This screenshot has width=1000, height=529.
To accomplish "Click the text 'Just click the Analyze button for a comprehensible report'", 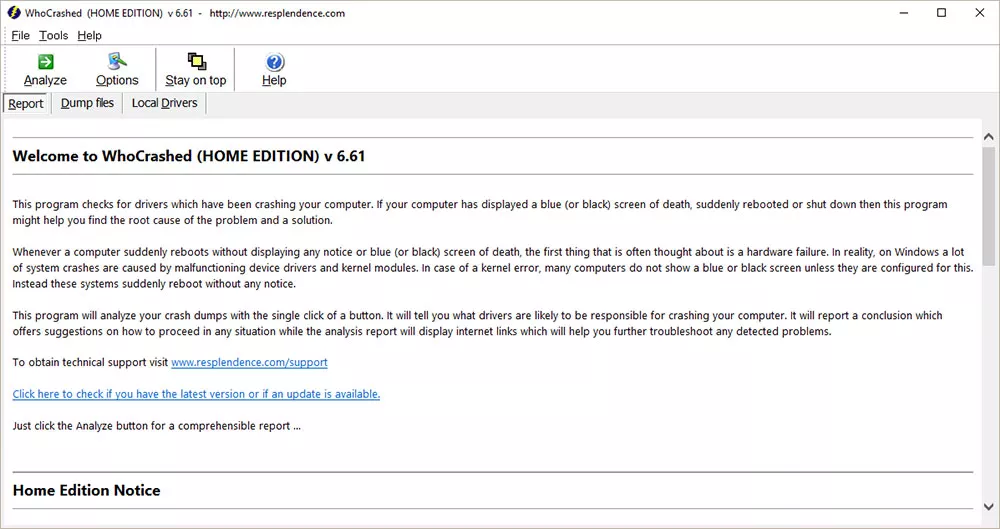I will pyautogui.click(x=152, y=426).
